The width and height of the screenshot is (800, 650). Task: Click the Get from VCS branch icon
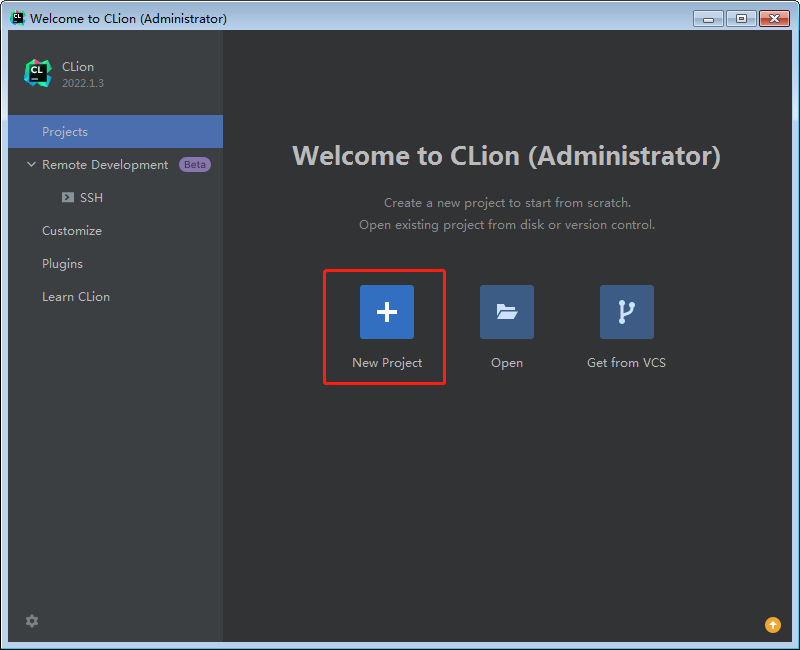(626, 312)
